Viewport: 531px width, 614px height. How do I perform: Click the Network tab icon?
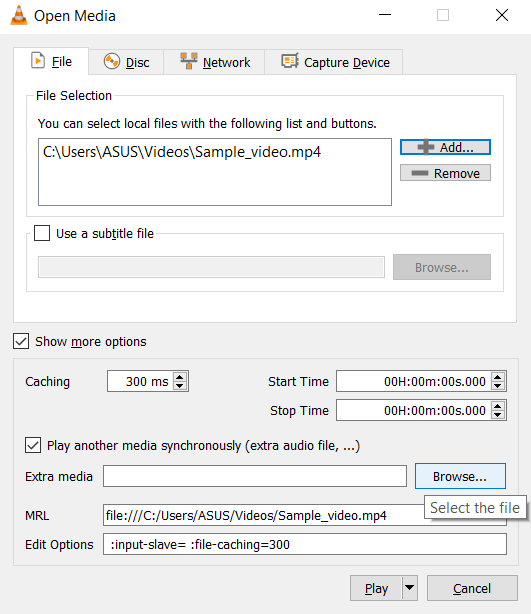point(189,61)
